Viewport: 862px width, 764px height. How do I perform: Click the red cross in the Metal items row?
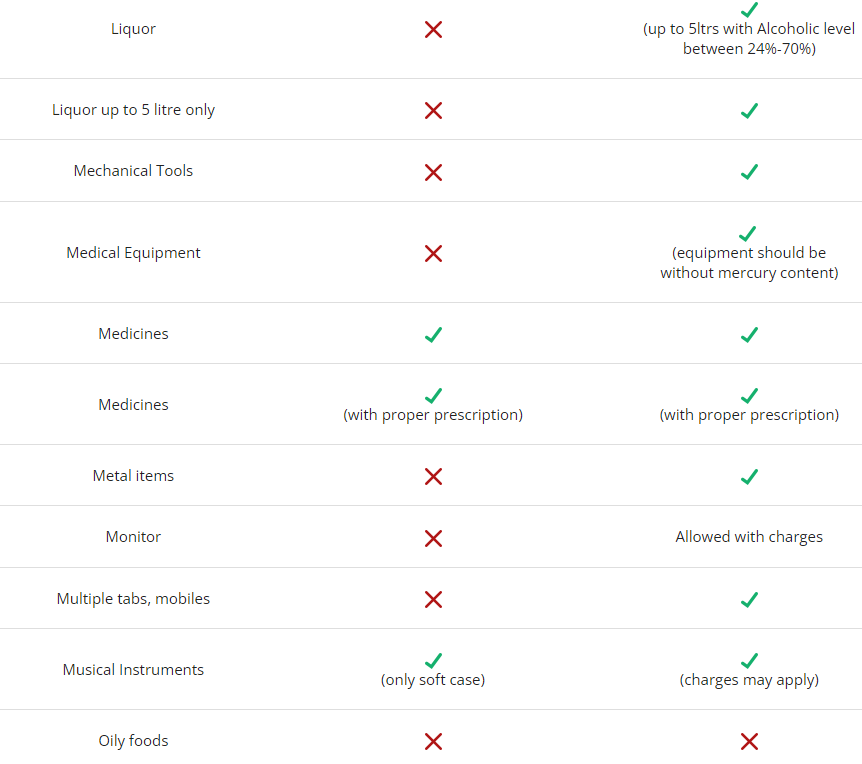pyautogui.click(x=433, y=477)
